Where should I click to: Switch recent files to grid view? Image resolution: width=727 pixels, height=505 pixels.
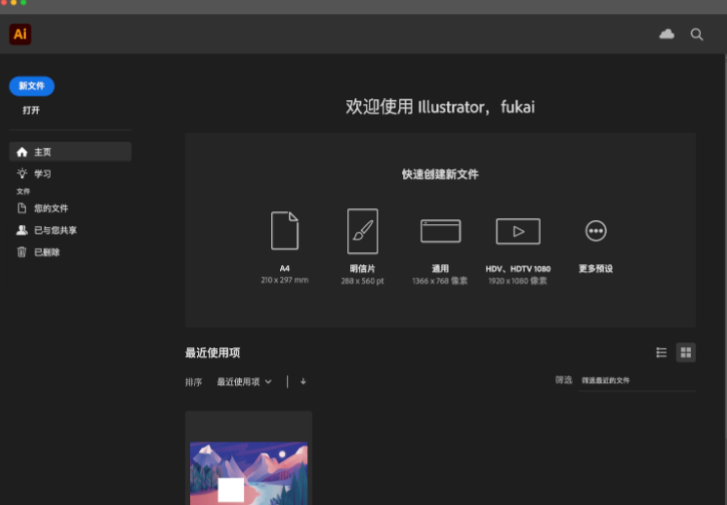(686, 352)
